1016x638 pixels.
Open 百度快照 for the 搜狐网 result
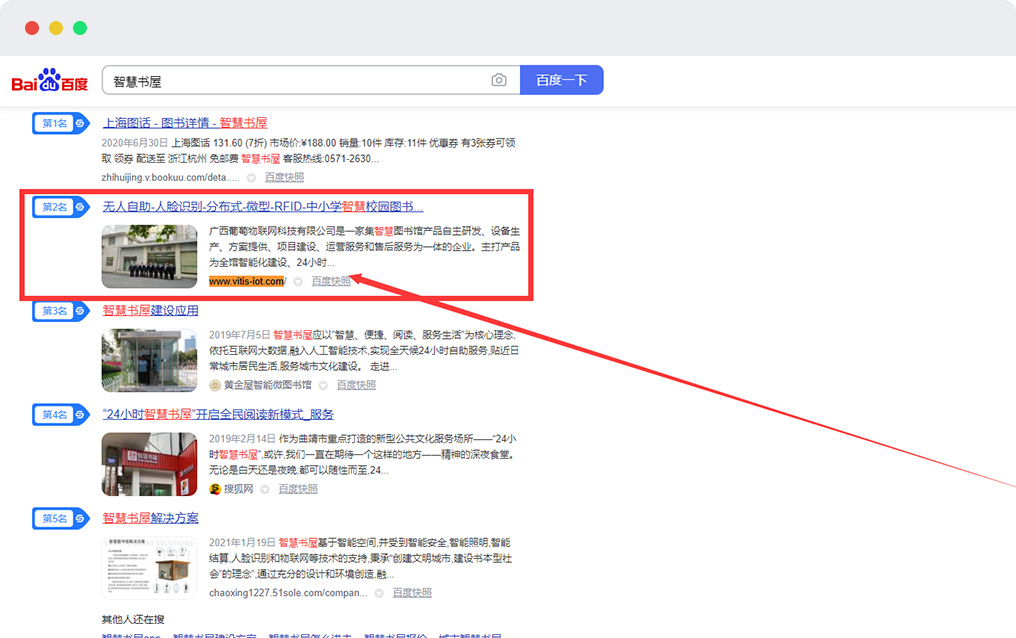(298, 489)
